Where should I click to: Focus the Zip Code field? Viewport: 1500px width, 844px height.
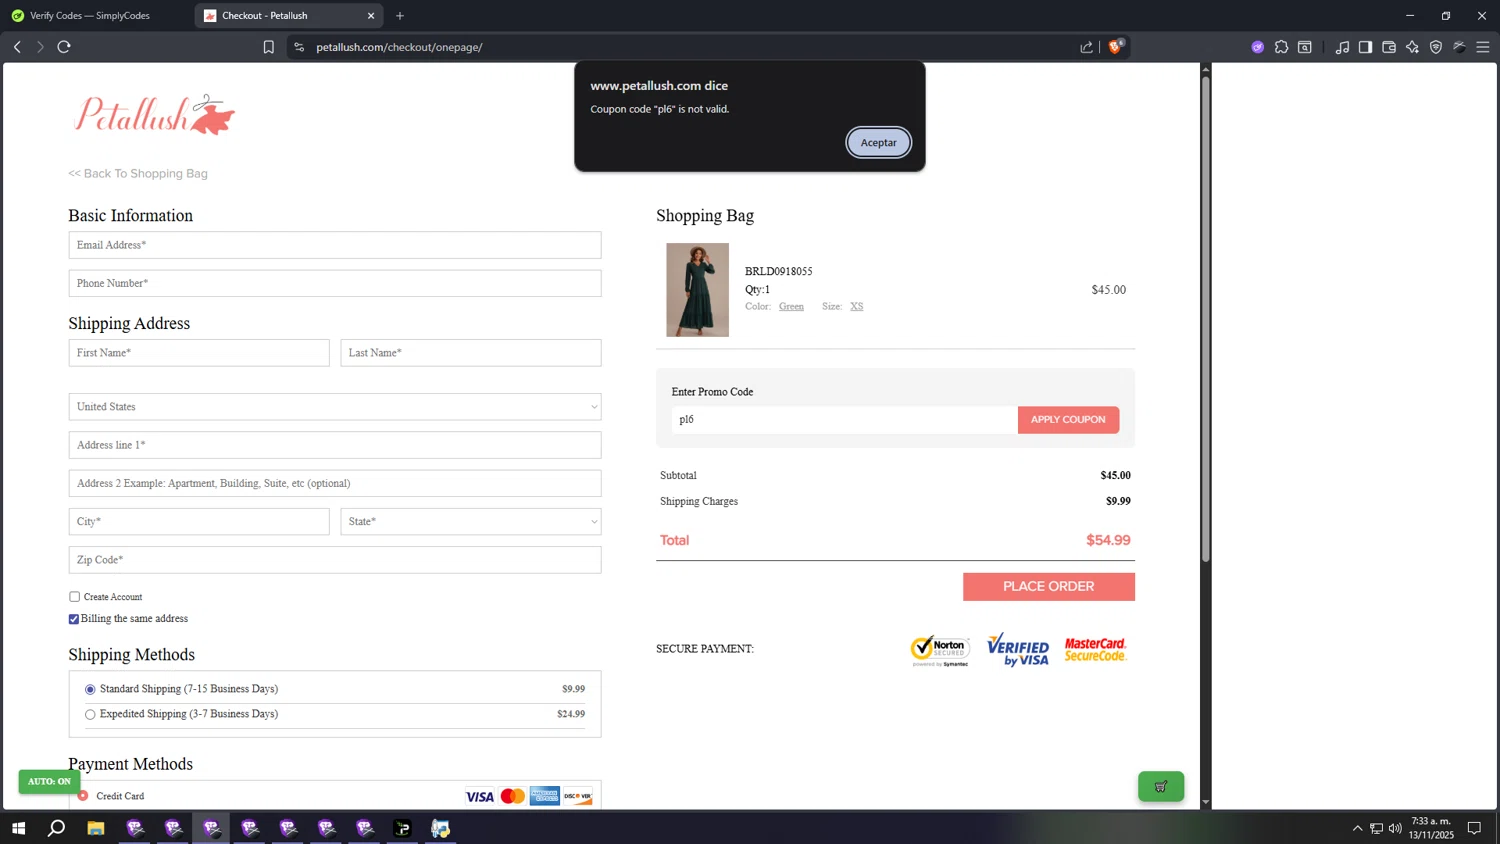coord(335,560)
